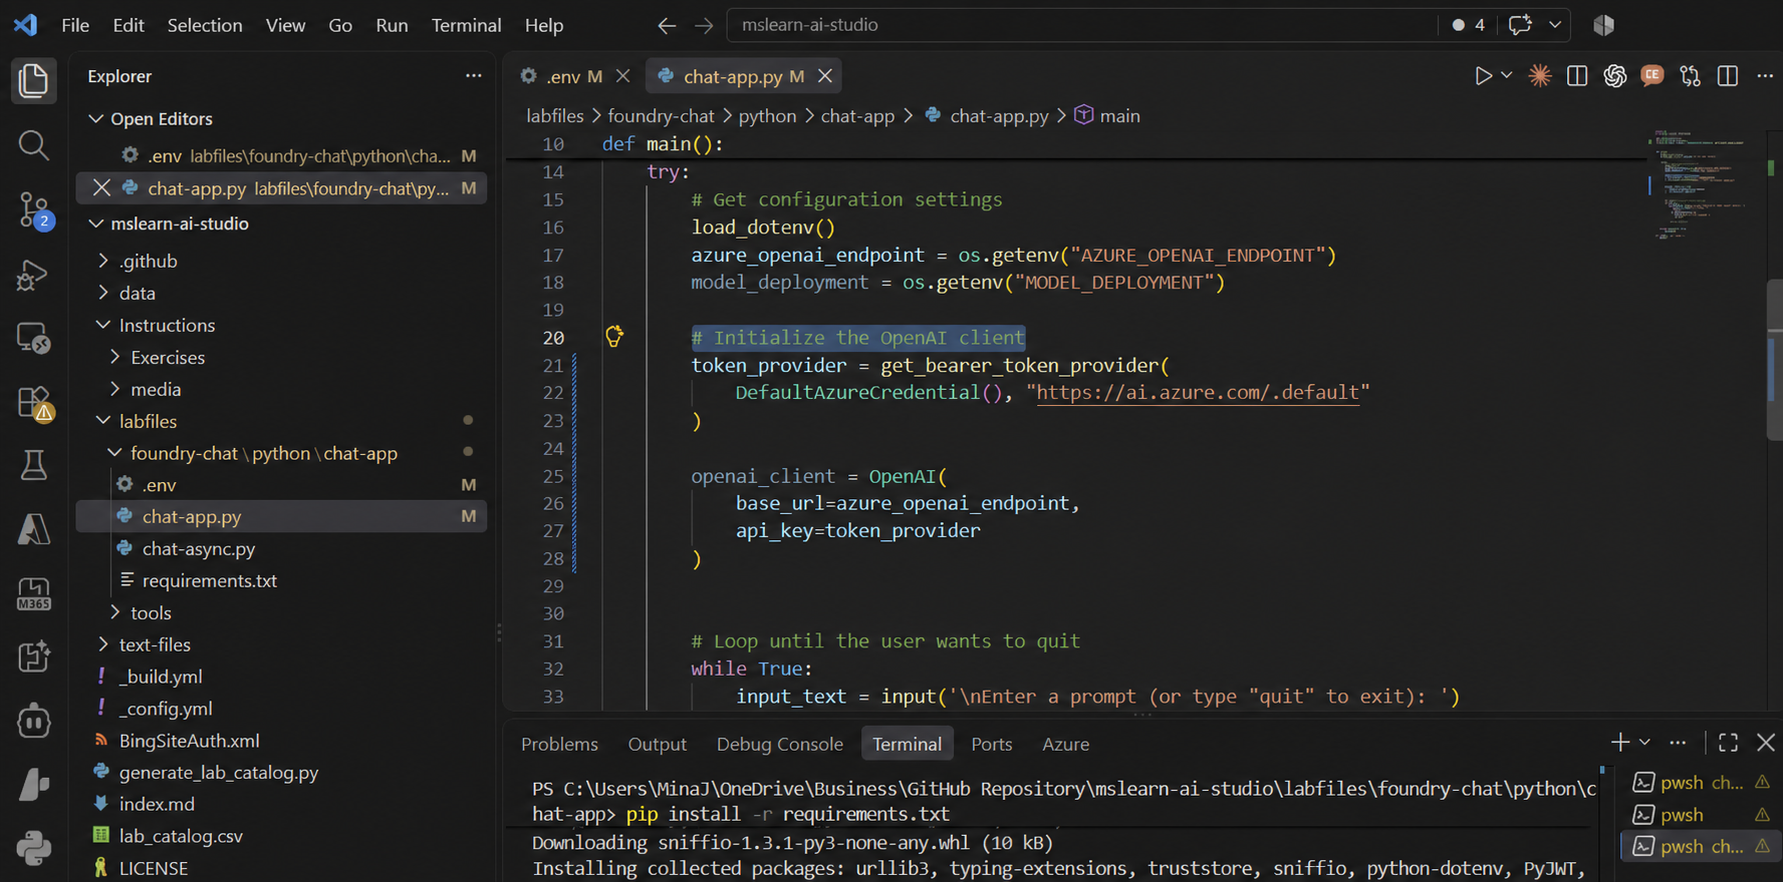Open the Python view in activity bar
The height and width of the screenshot is (882, 1783).
pos(33,848)
